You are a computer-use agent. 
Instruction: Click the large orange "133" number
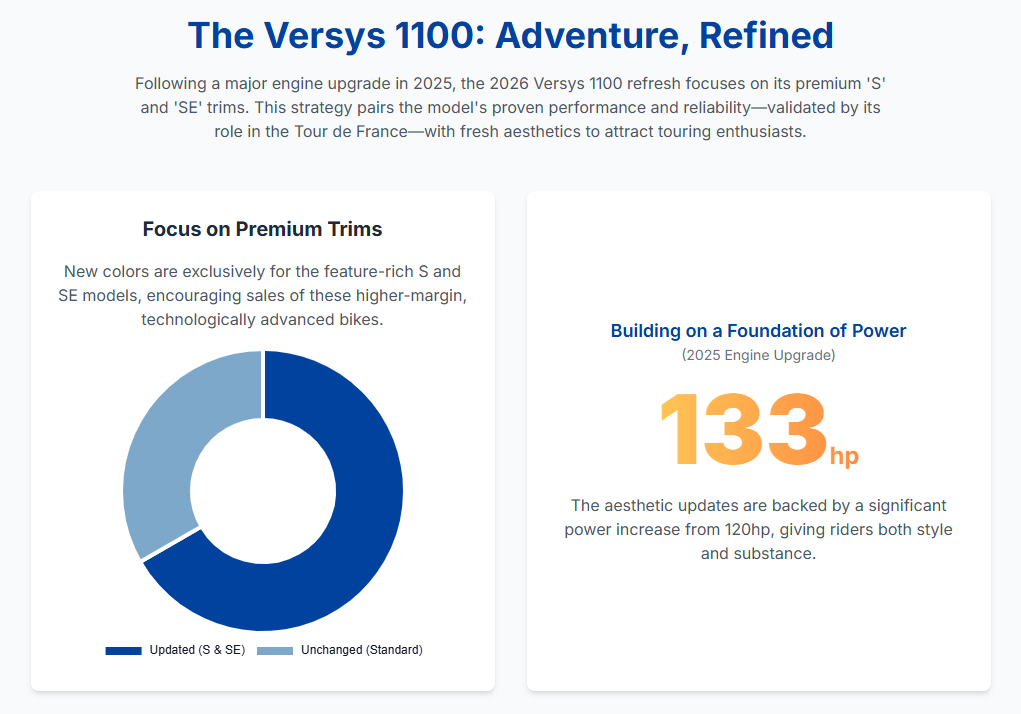click(x=742, y=432)
